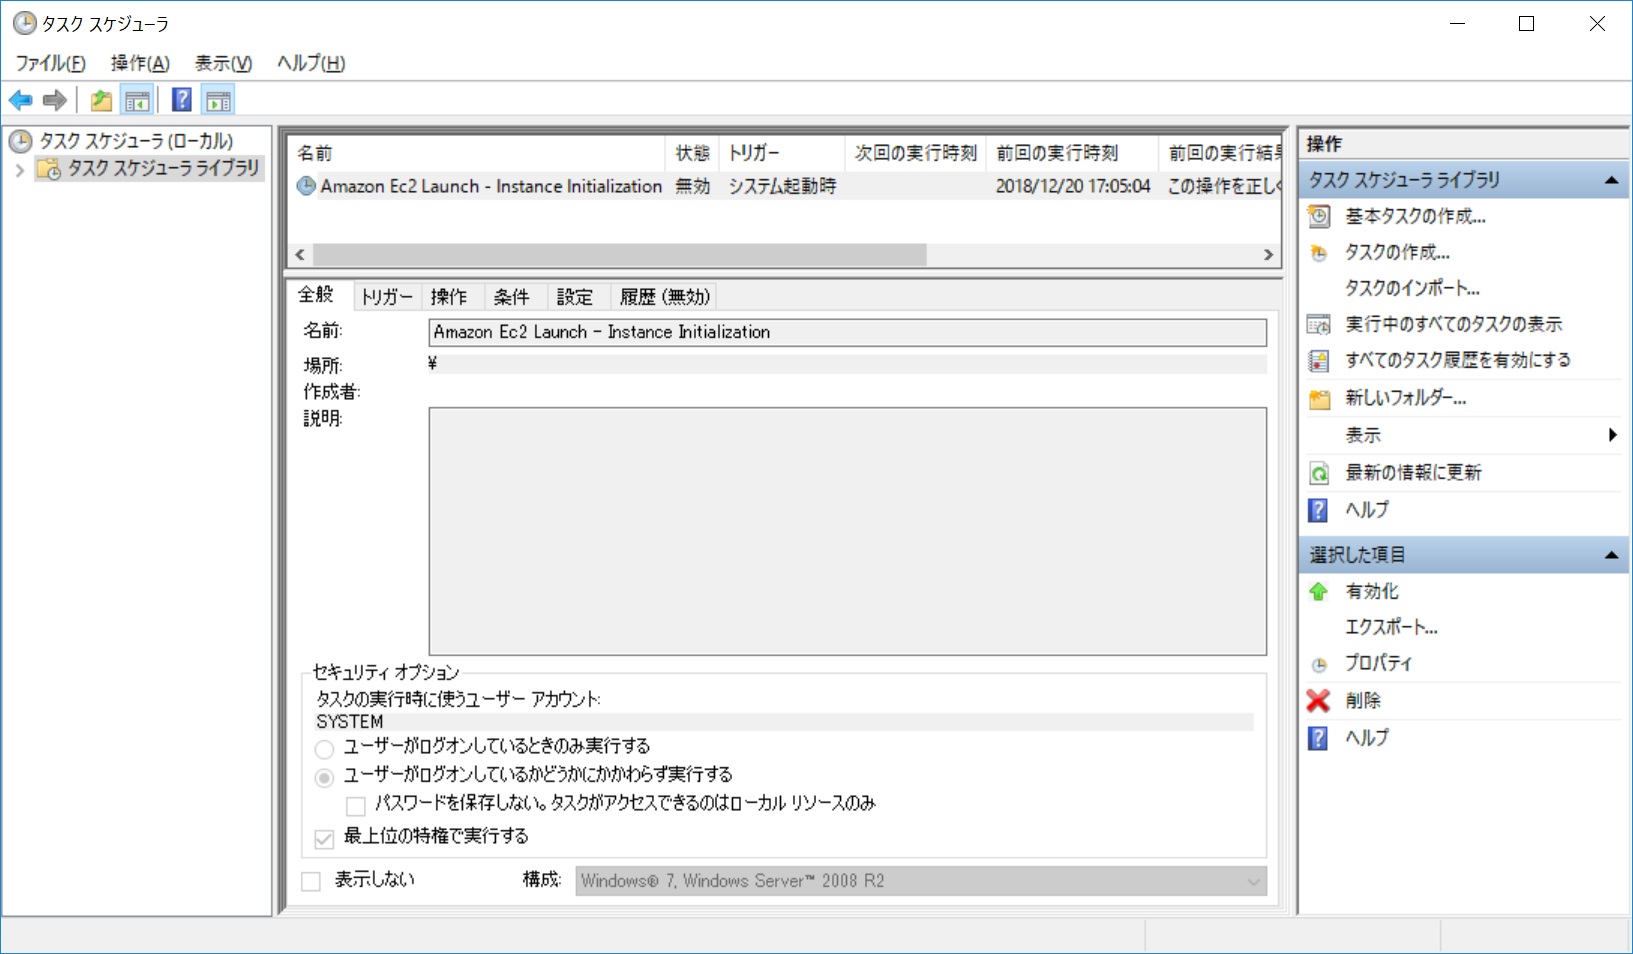1633x954 pixels.
Task: Toggle the console tree pane toolbar icon
Action: (x=137, y=100)
